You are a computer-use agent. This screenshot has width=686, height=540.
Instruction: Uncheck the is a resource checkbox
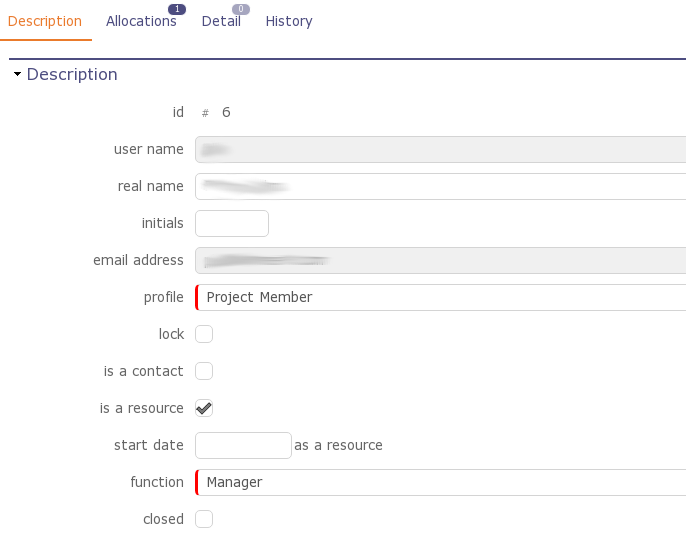(204, 408)
